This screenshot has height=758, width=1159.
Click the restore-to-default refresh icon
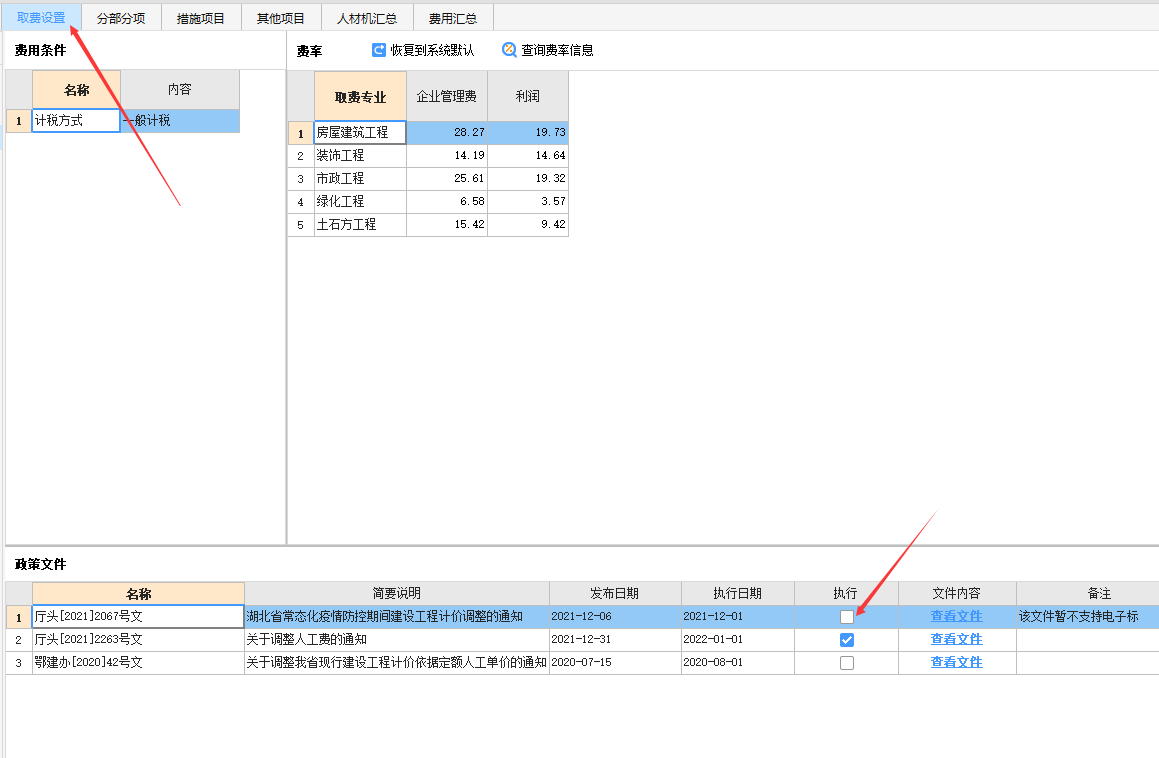coord(378,50)
